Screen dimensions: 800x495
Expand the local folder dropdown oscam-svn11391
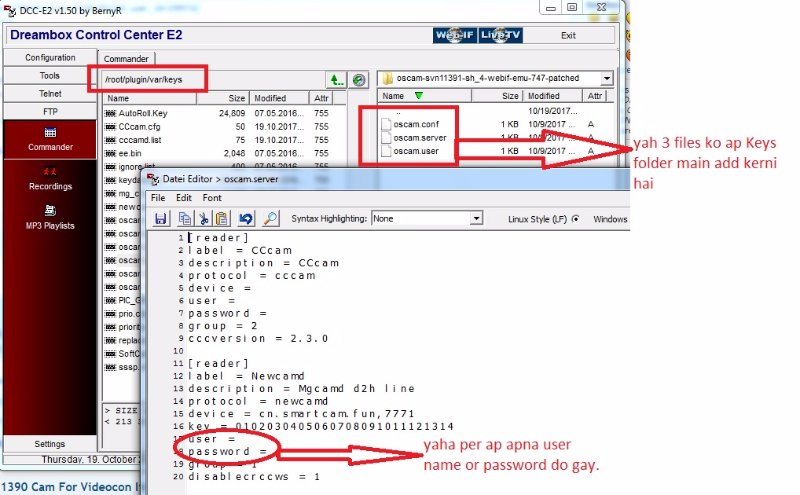606,78
